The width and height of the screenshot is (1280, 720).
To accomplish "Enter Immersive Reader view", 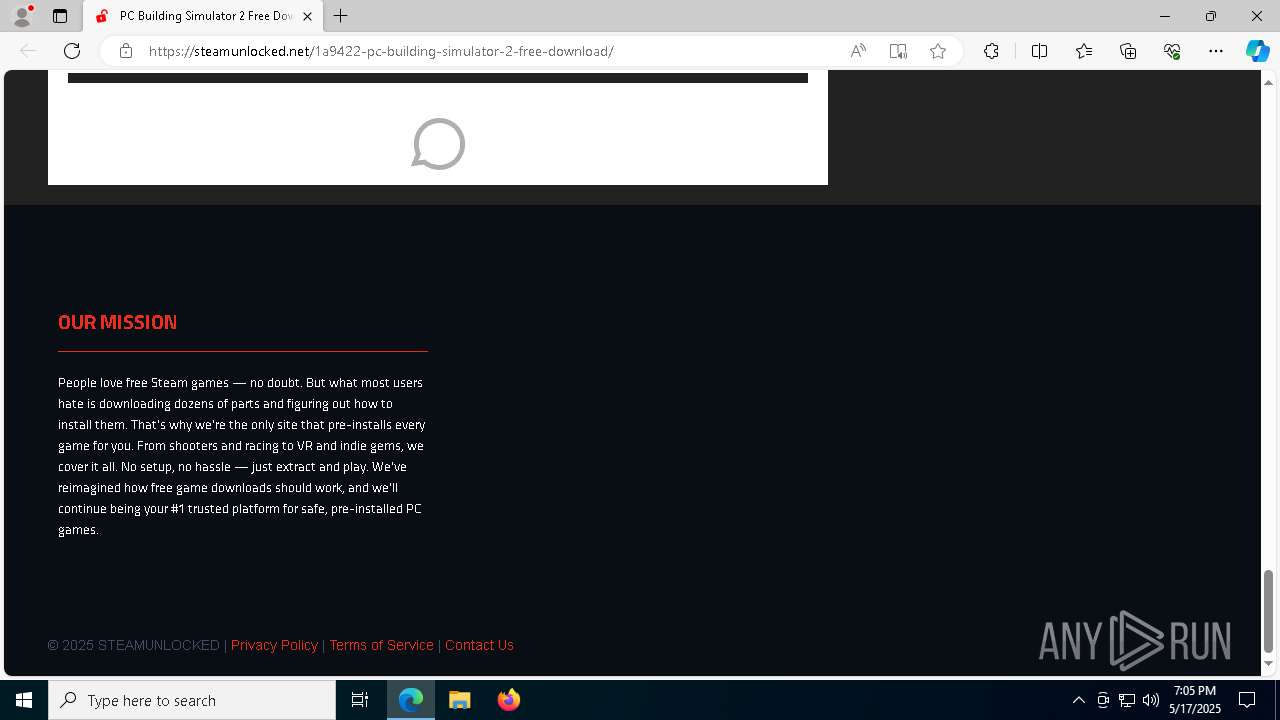I will (898, 51).
